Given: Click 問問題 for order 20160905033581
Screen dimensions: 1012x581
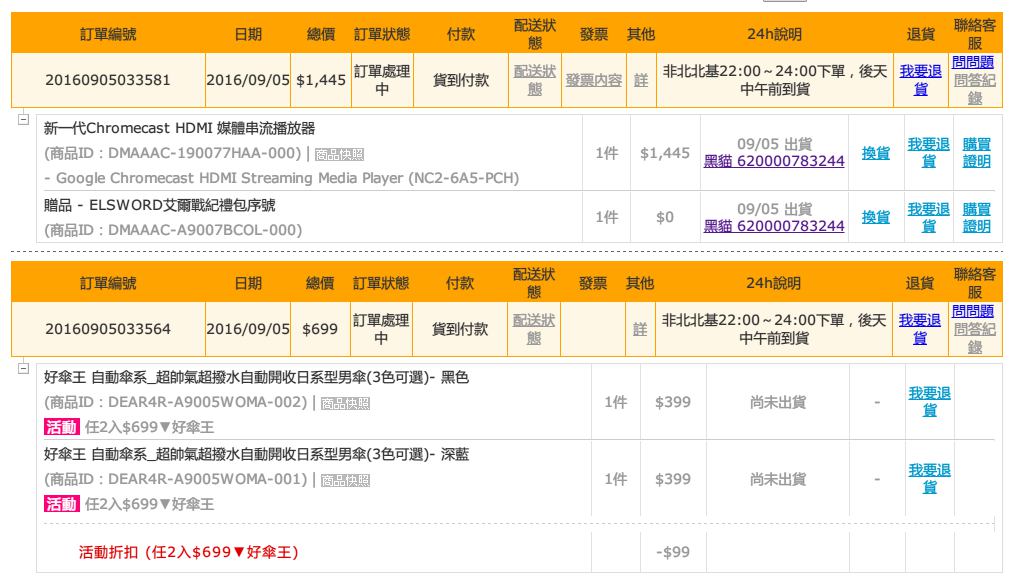Looking at the screenshot, I should click(974, 62).
